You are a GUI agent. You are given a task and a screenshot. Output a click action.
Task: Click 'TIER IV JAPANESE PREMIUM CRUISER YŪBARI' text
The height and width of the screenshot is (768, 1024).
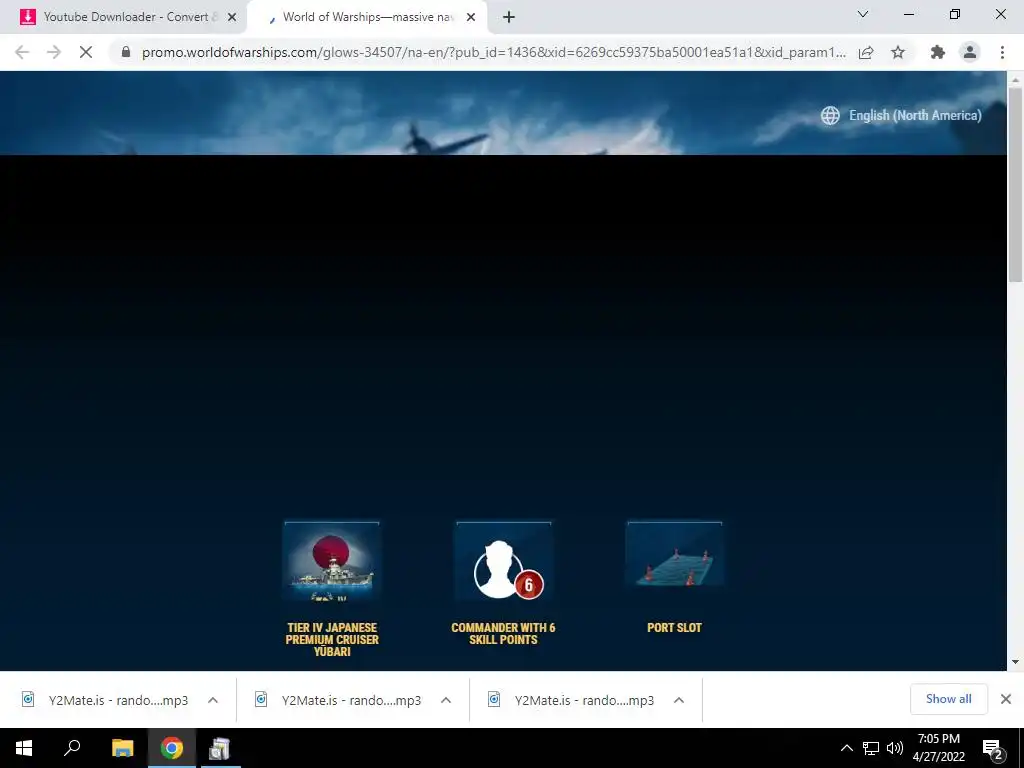tap(332, 639)
